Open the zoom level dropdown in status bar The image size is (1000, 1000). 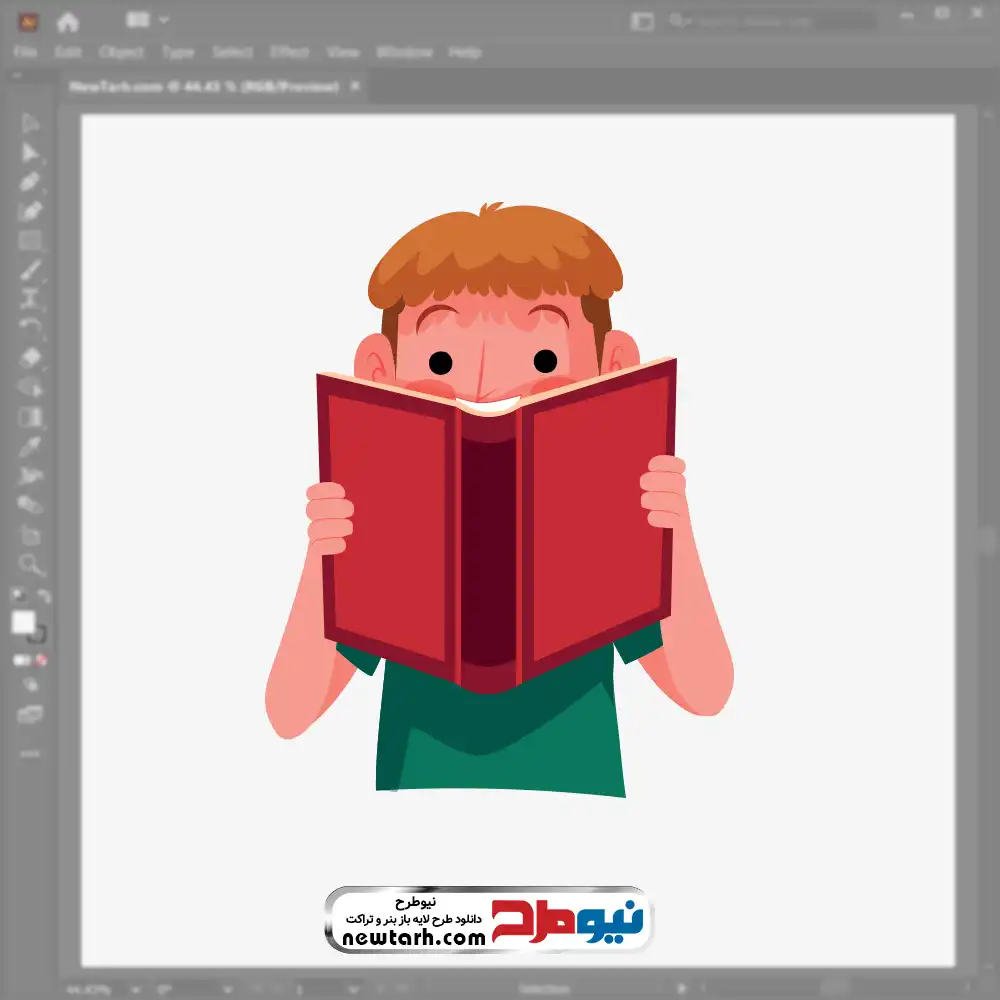click(136, 990)
